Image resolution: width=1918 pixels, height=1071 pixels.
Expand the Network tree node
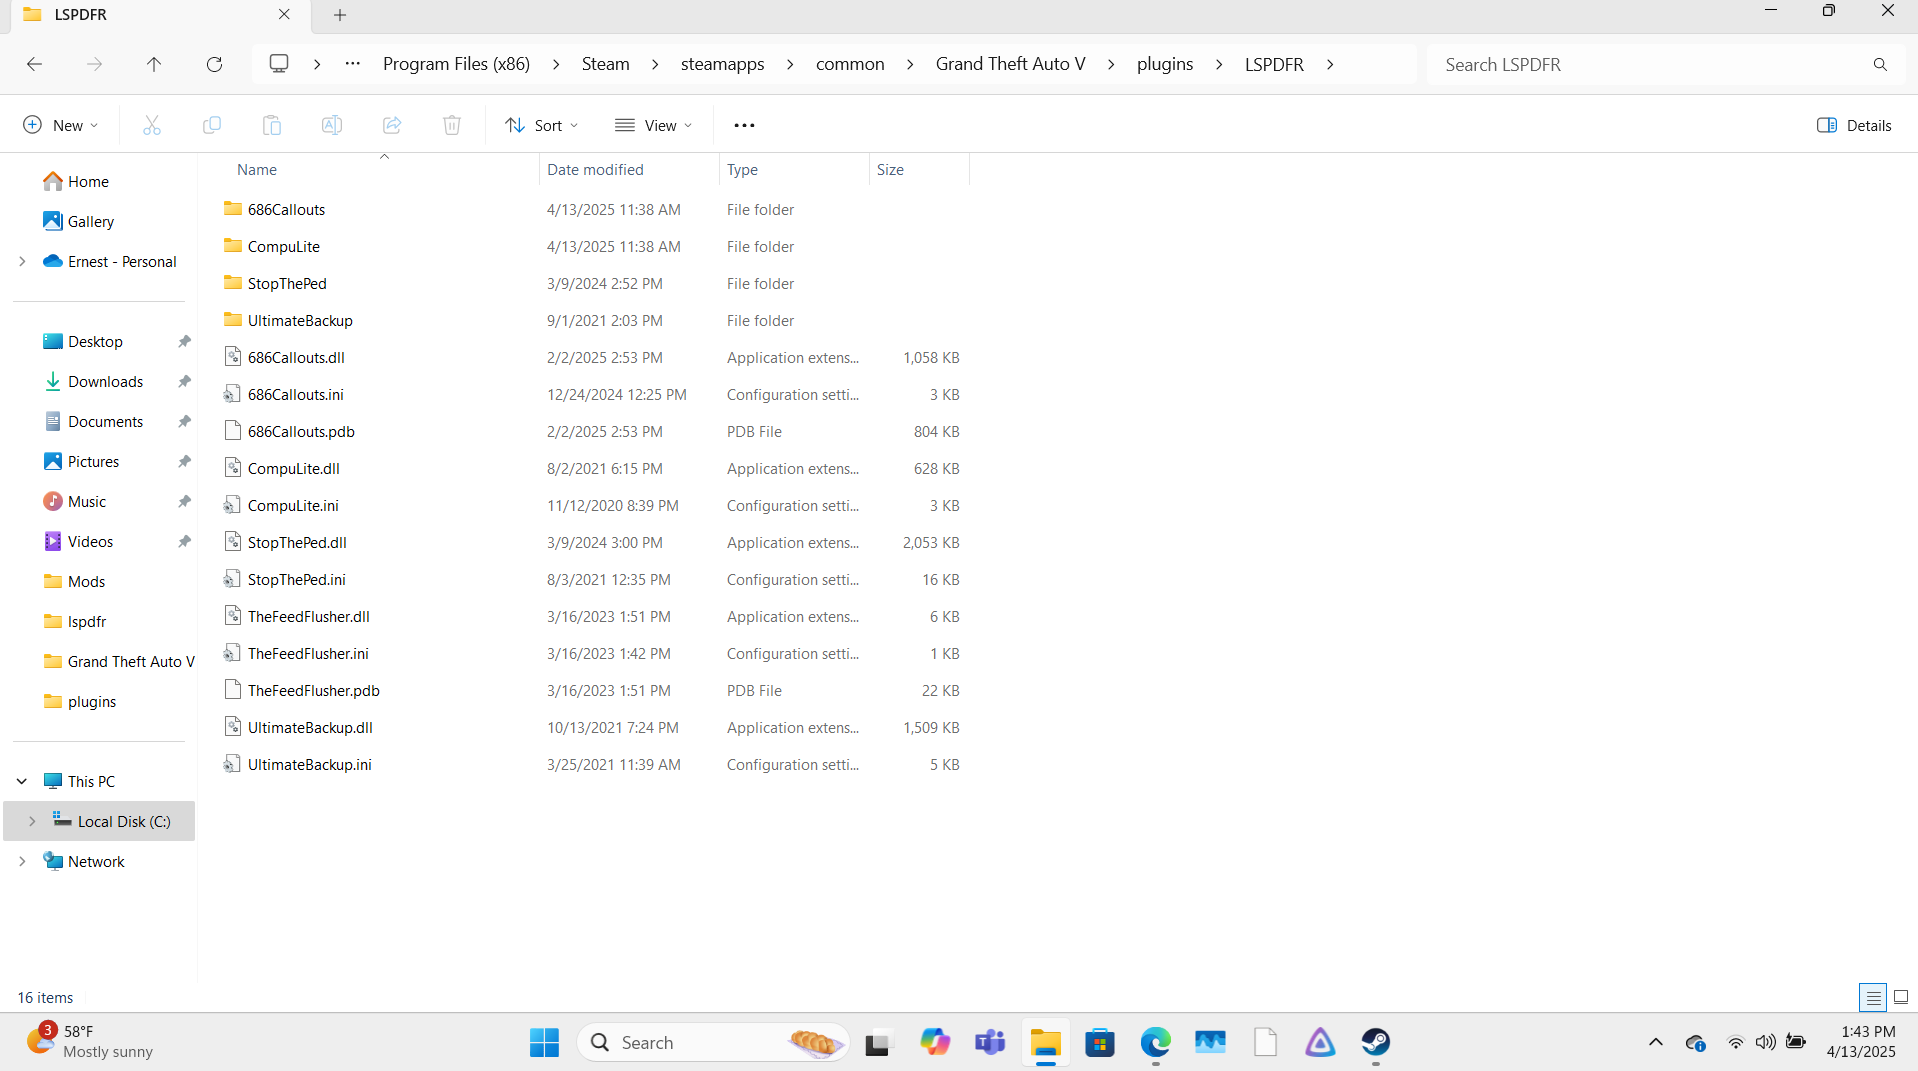tap(22, 861)
